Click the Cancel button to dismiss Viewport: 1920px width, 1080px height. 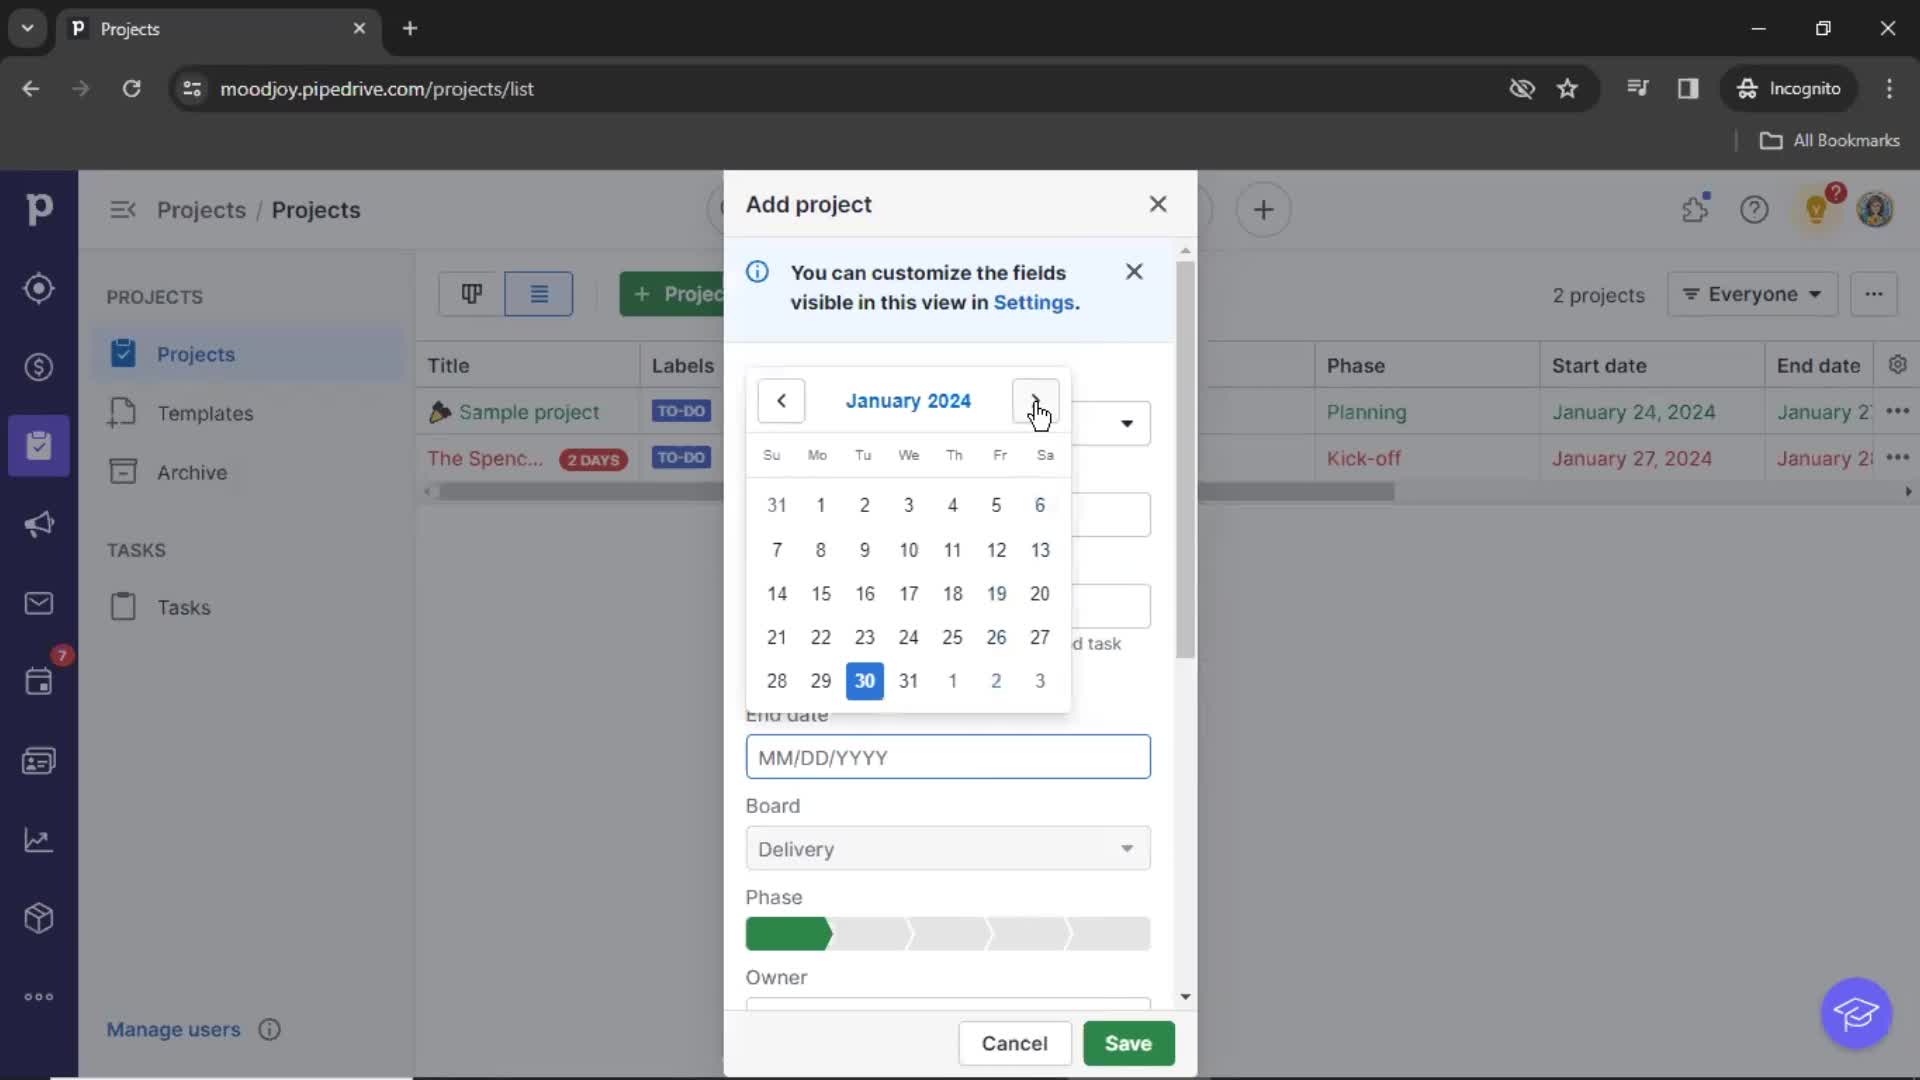click(x=1015, y=1043)
